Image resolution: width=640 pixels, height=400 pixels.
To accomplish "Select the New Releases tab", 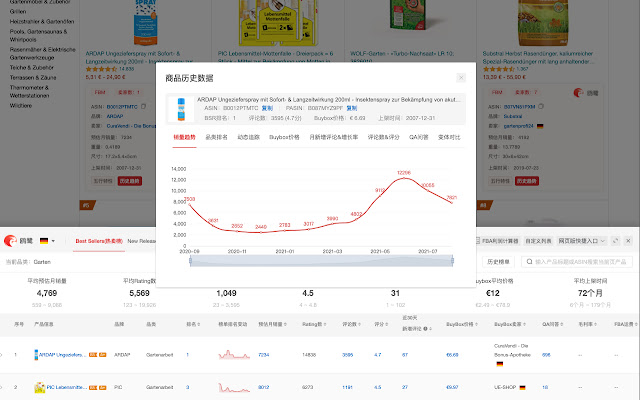I will click(x=141, y=241).
